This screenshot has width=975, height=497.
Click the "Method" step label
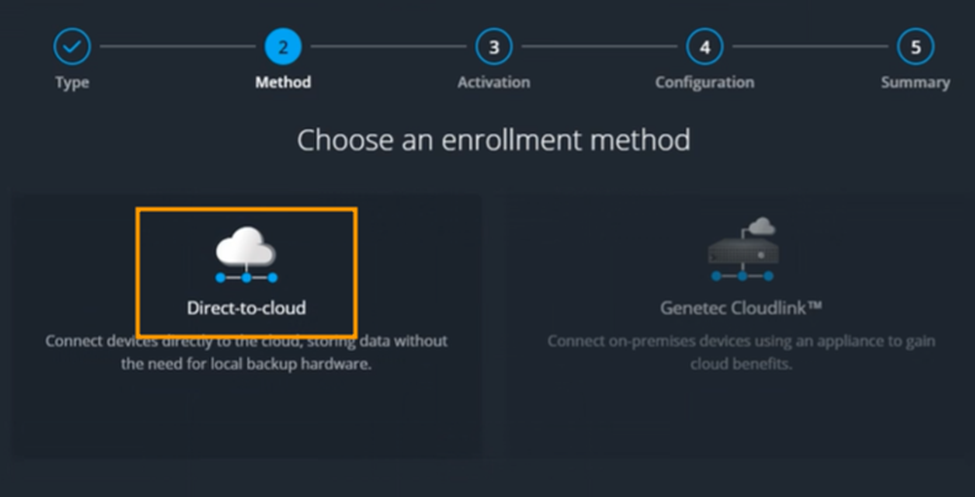point(283,82)
